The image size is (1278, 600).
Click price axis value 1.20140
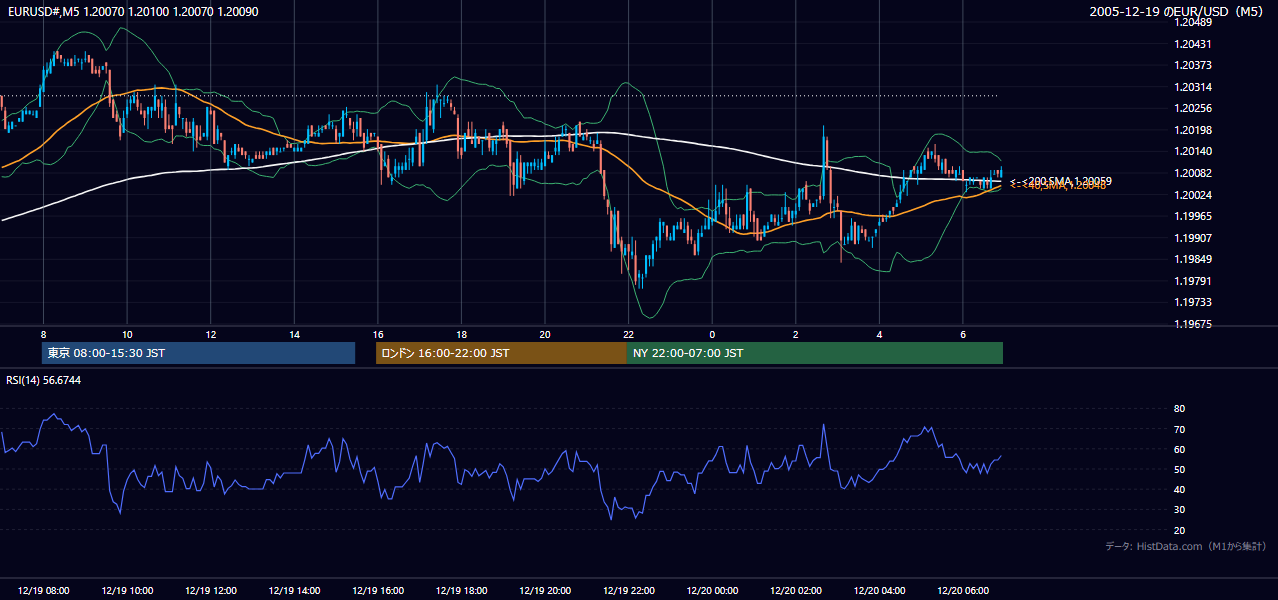point(1192,151)
